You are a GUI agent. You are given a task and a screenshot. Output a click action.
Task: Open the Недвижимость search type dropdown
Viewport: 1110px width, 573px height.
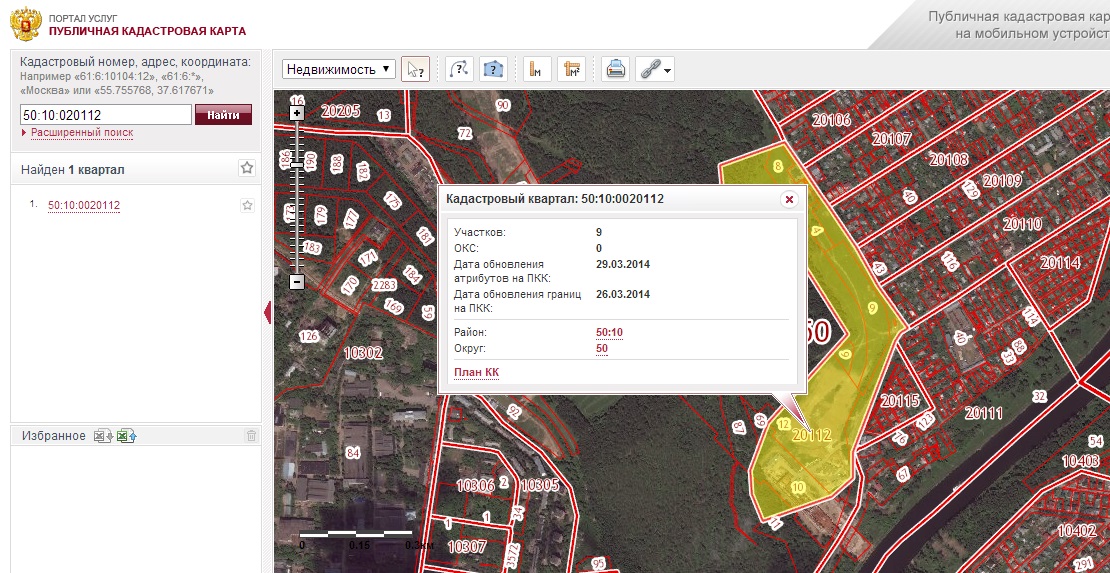(x=339, y=69)
